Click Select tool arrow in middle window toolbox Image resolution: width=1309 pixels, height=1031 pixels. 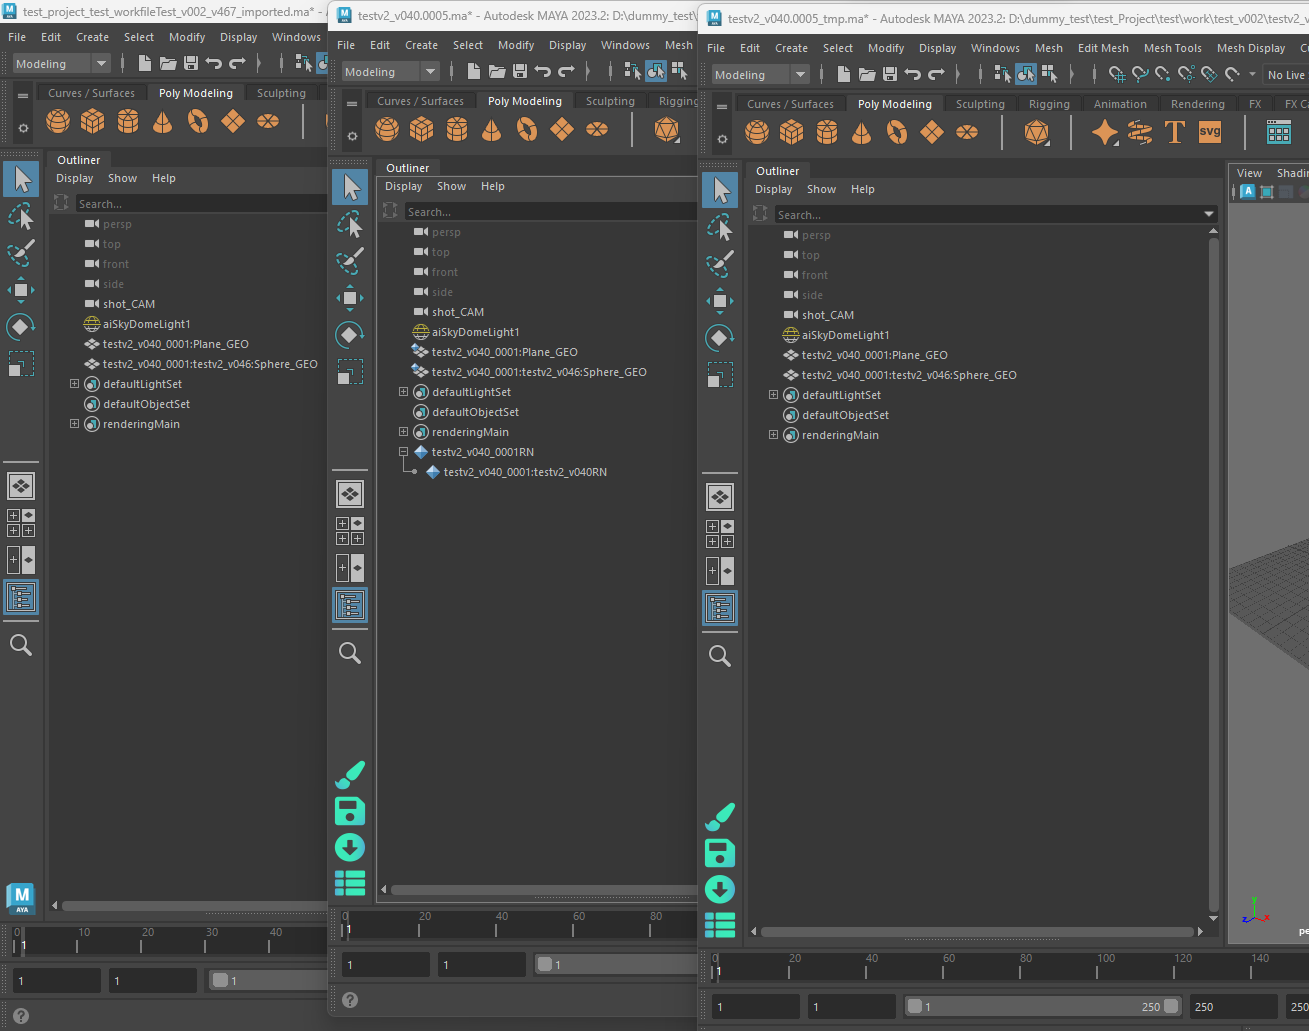click(x=350, y=187)
